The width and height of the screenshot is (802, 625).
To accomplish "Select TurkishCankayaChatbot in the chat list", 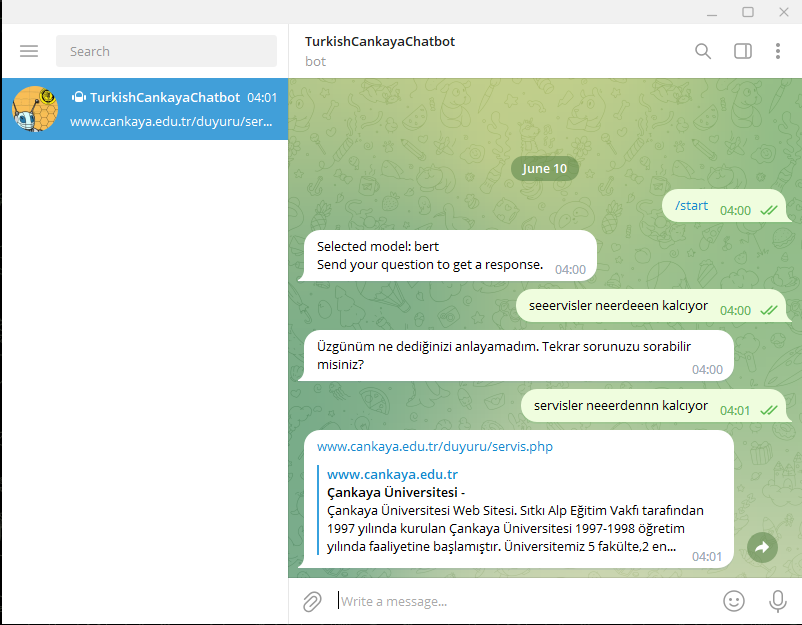I will pos(144,109).
